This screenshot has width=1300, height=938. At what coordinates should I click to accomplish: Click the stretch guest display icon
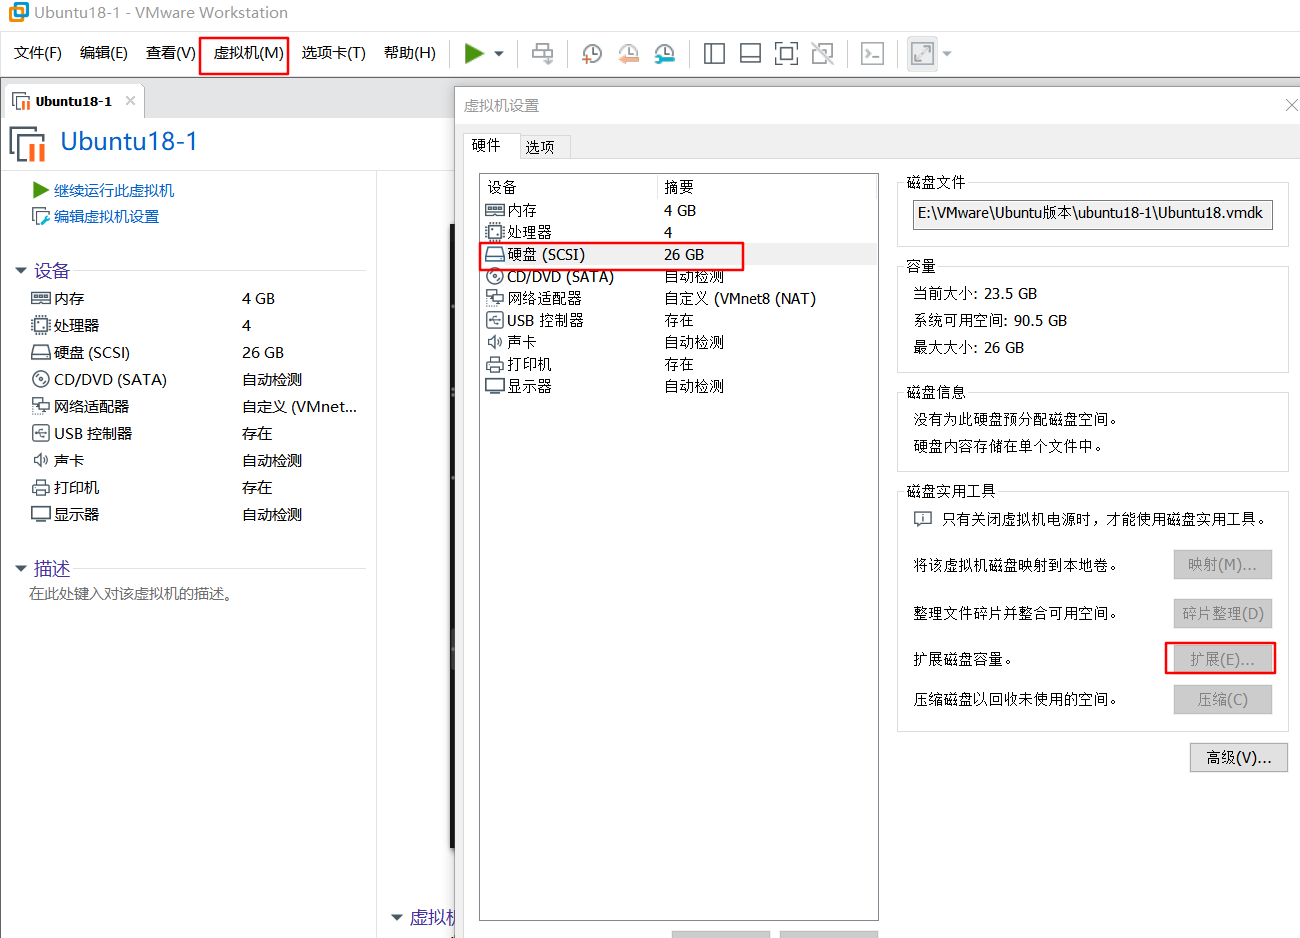tap(920, 53)
